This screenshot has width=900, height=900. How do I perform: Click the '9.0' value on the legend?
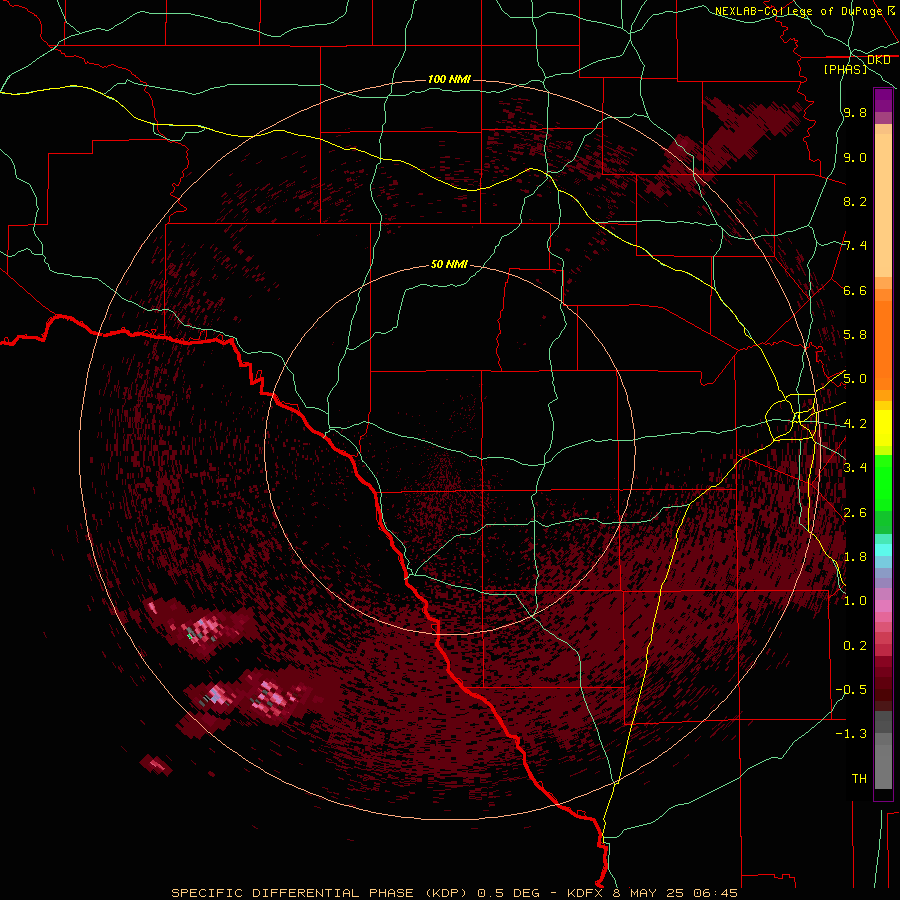click(x=855, y=157)
